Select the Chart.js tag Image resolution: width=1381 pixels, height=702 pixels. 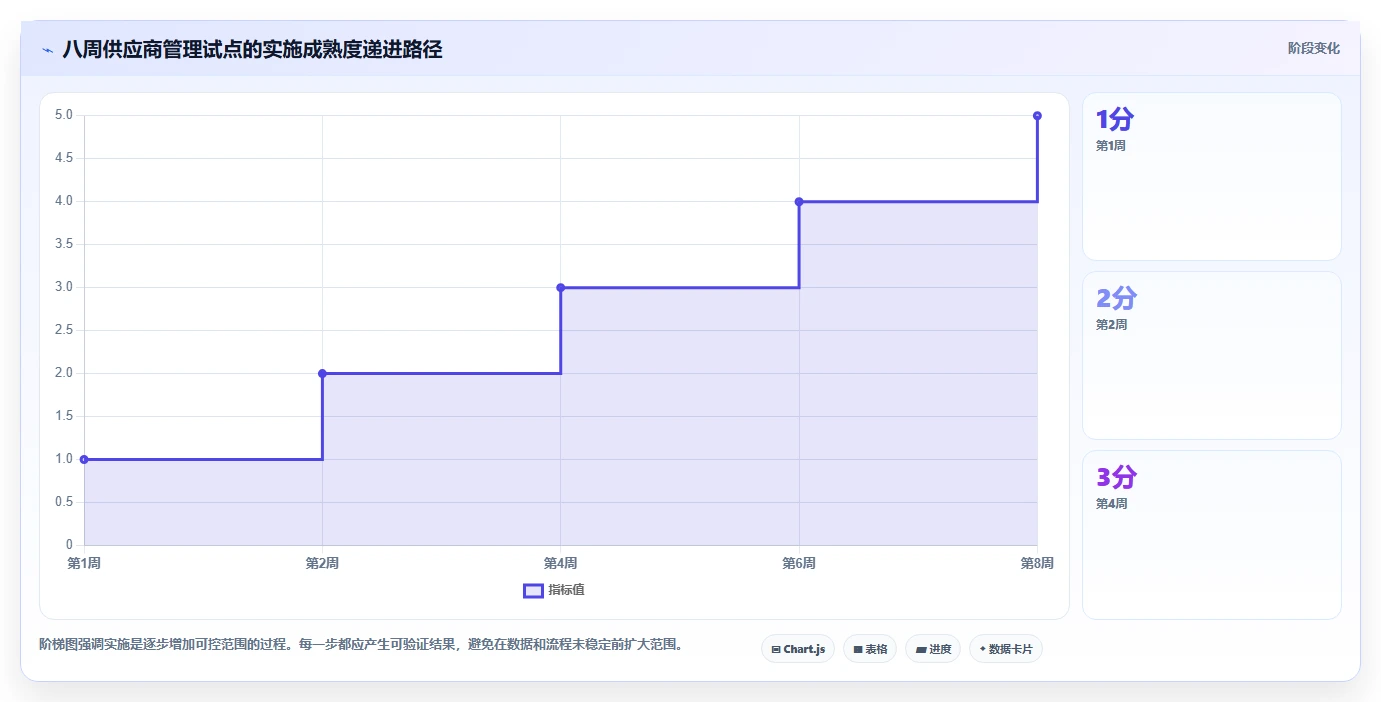coord(798,649)
